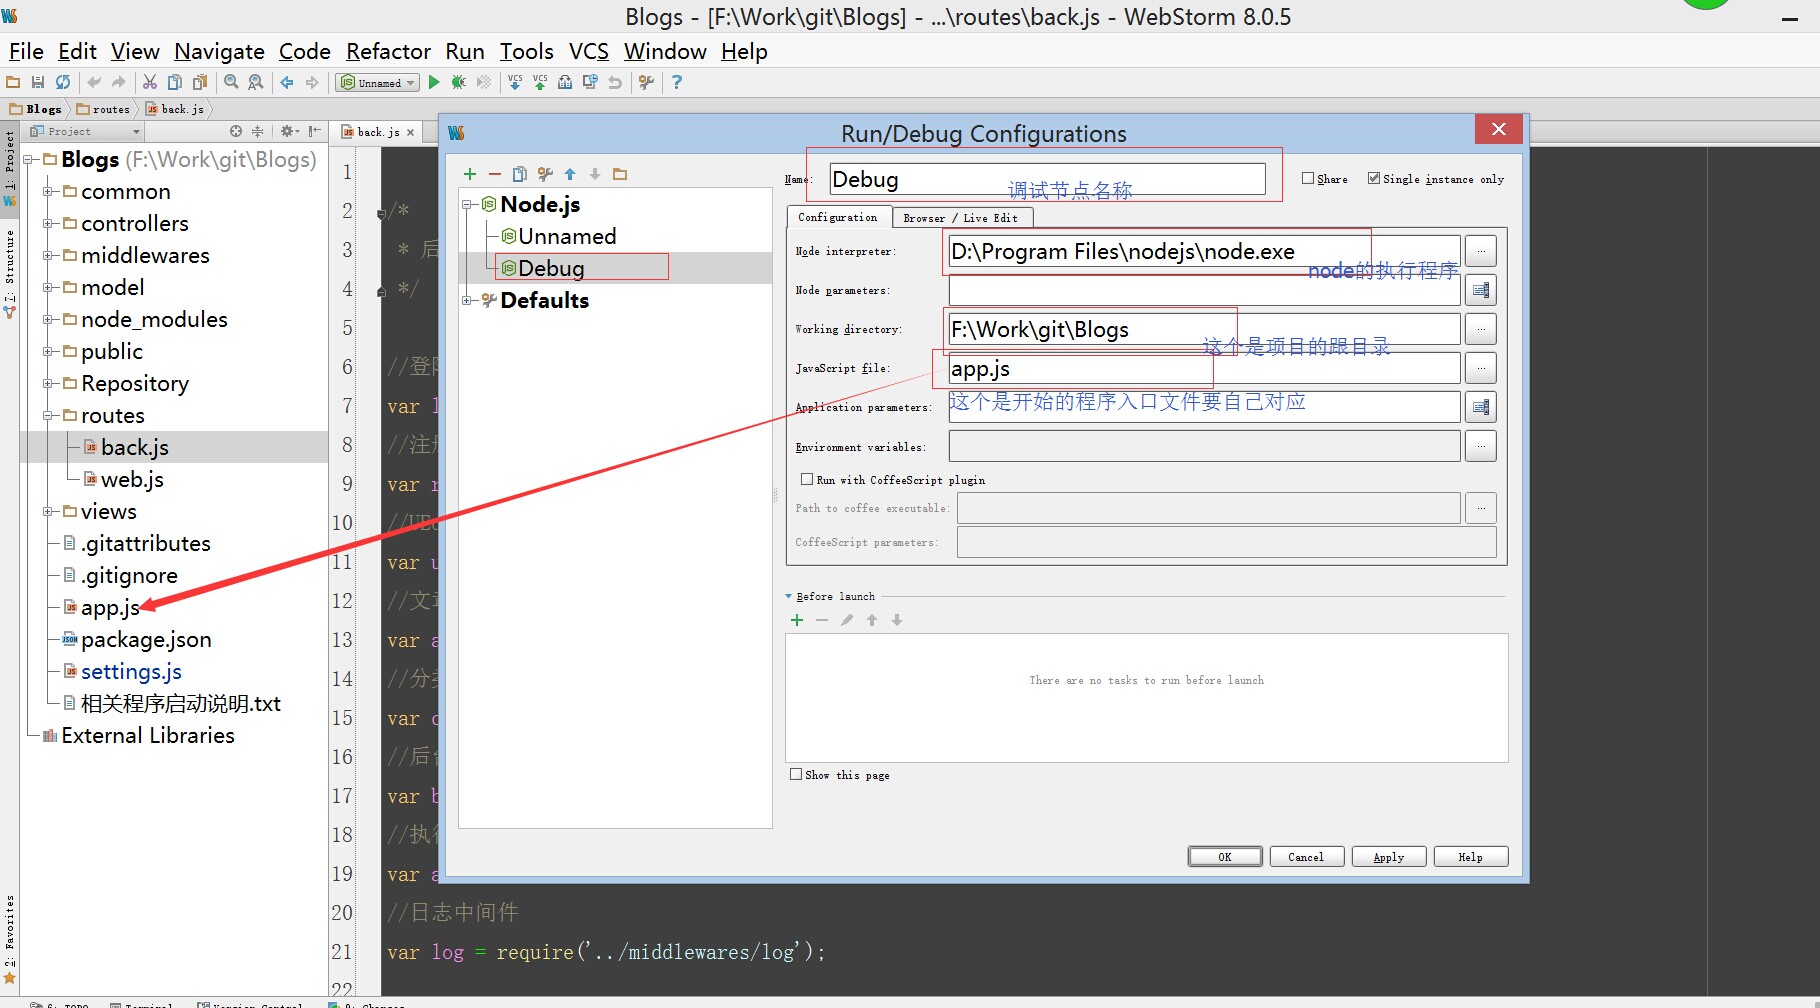Copy the selected configuration
The width and height of the screenshot is (1820, 1008).
pos(520,174)
